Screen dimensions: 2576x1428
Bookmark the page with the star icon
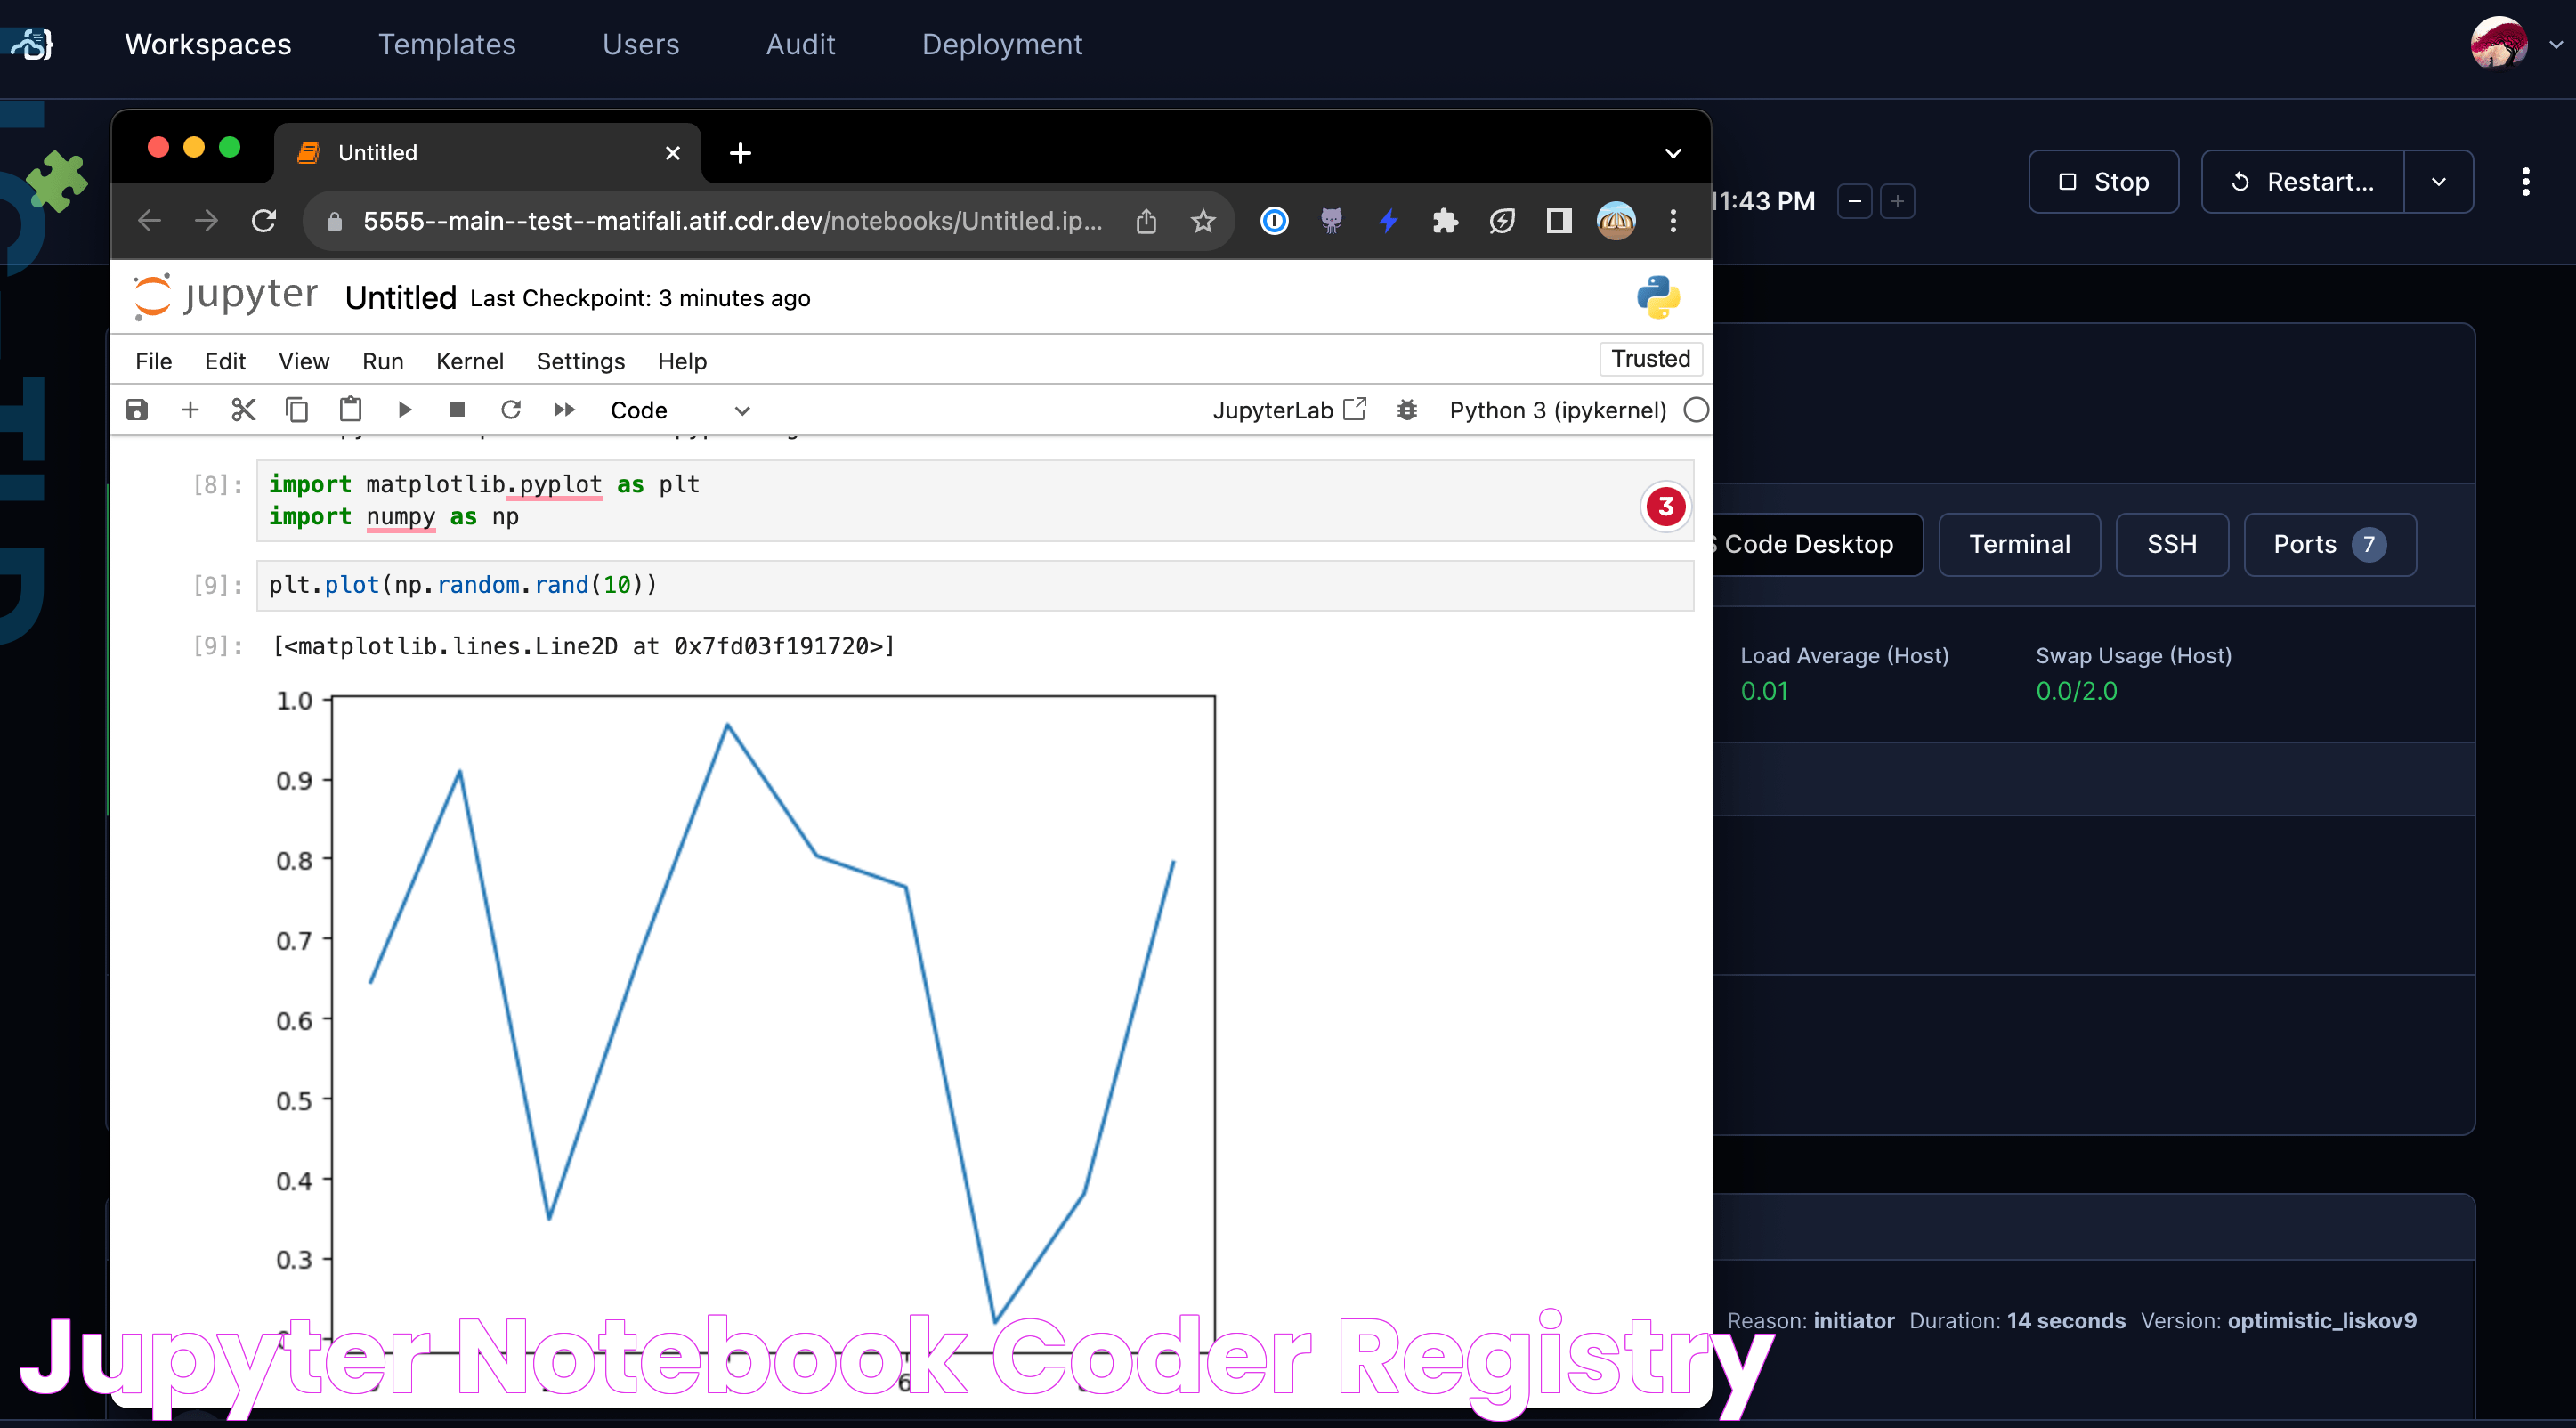tap(1203, 221)
